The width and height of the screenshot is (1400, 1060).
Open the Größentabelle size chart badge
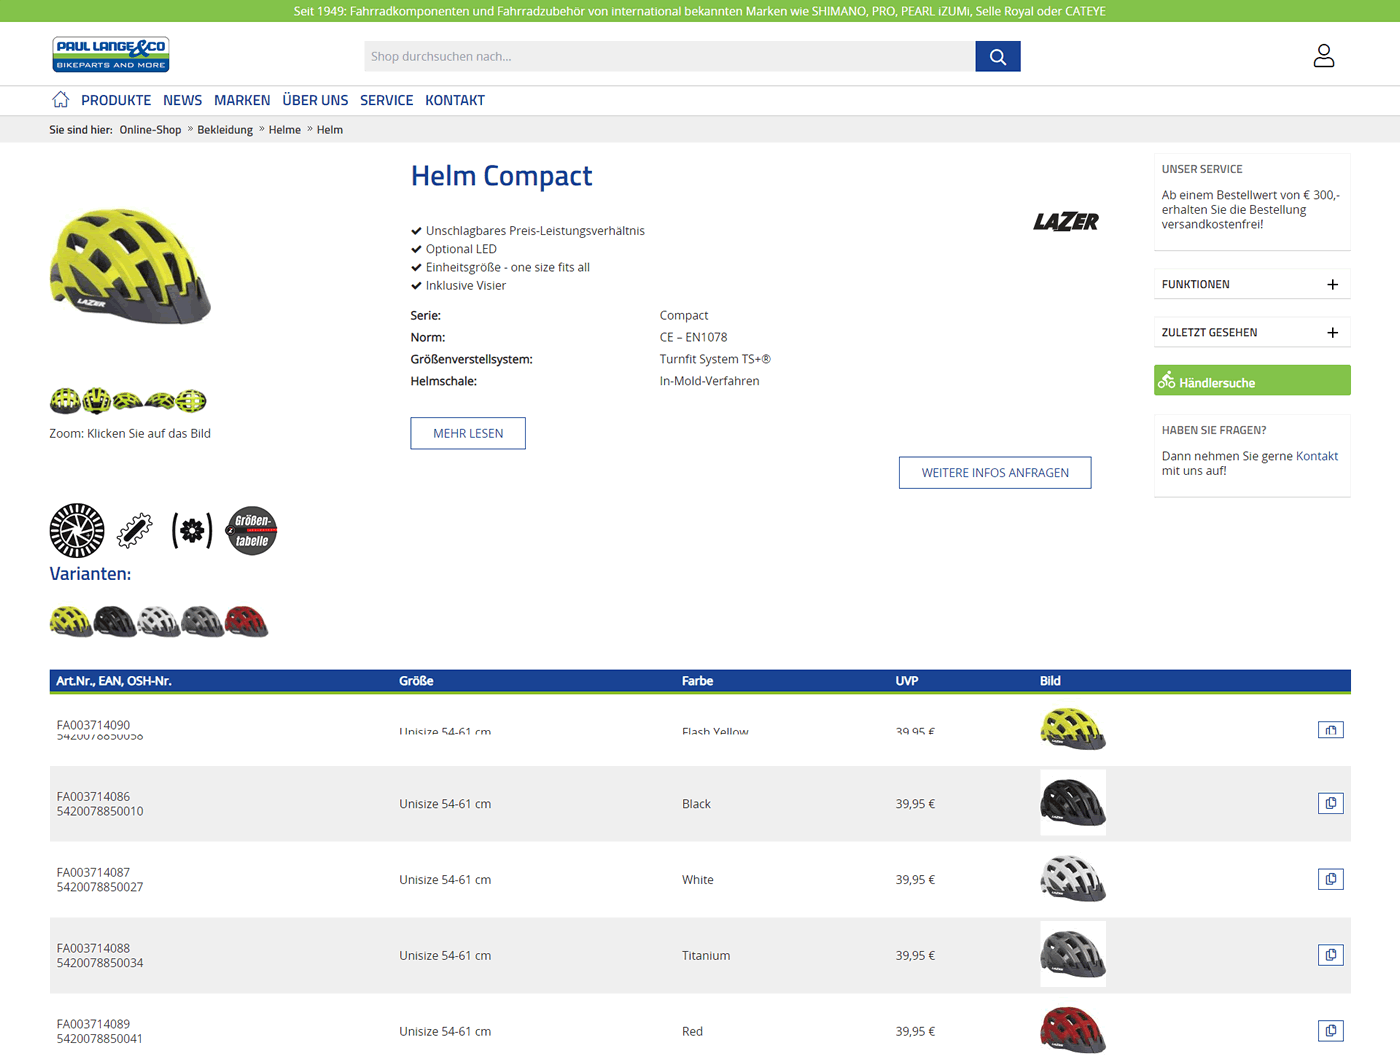[x=252, y=530]
